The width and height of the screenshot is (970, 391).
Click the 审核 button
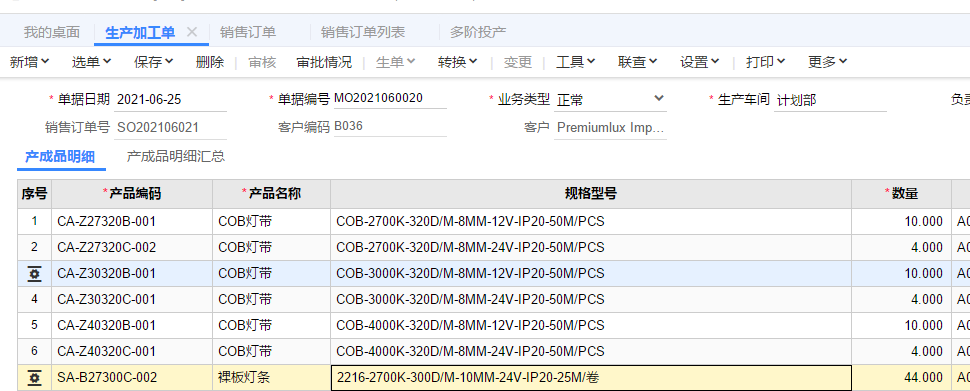click(x=262, y=62)
